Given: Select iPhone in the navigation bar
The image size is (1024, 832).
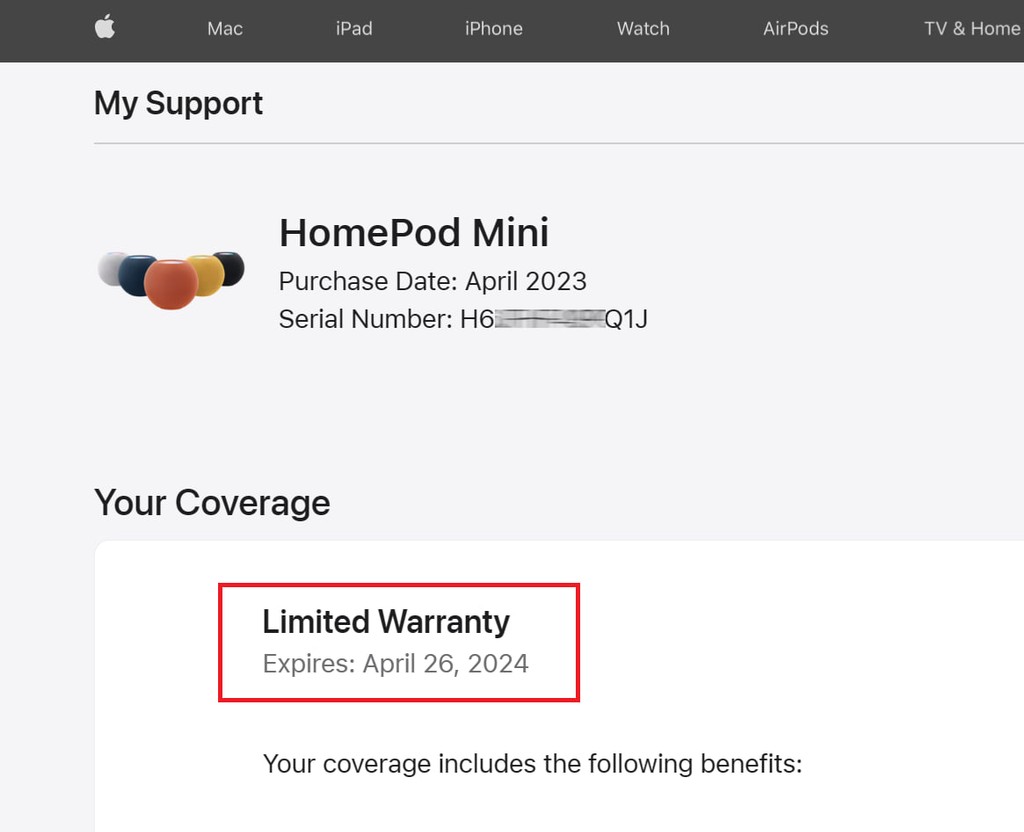Looking at the screenshot, I should point(494,29).
